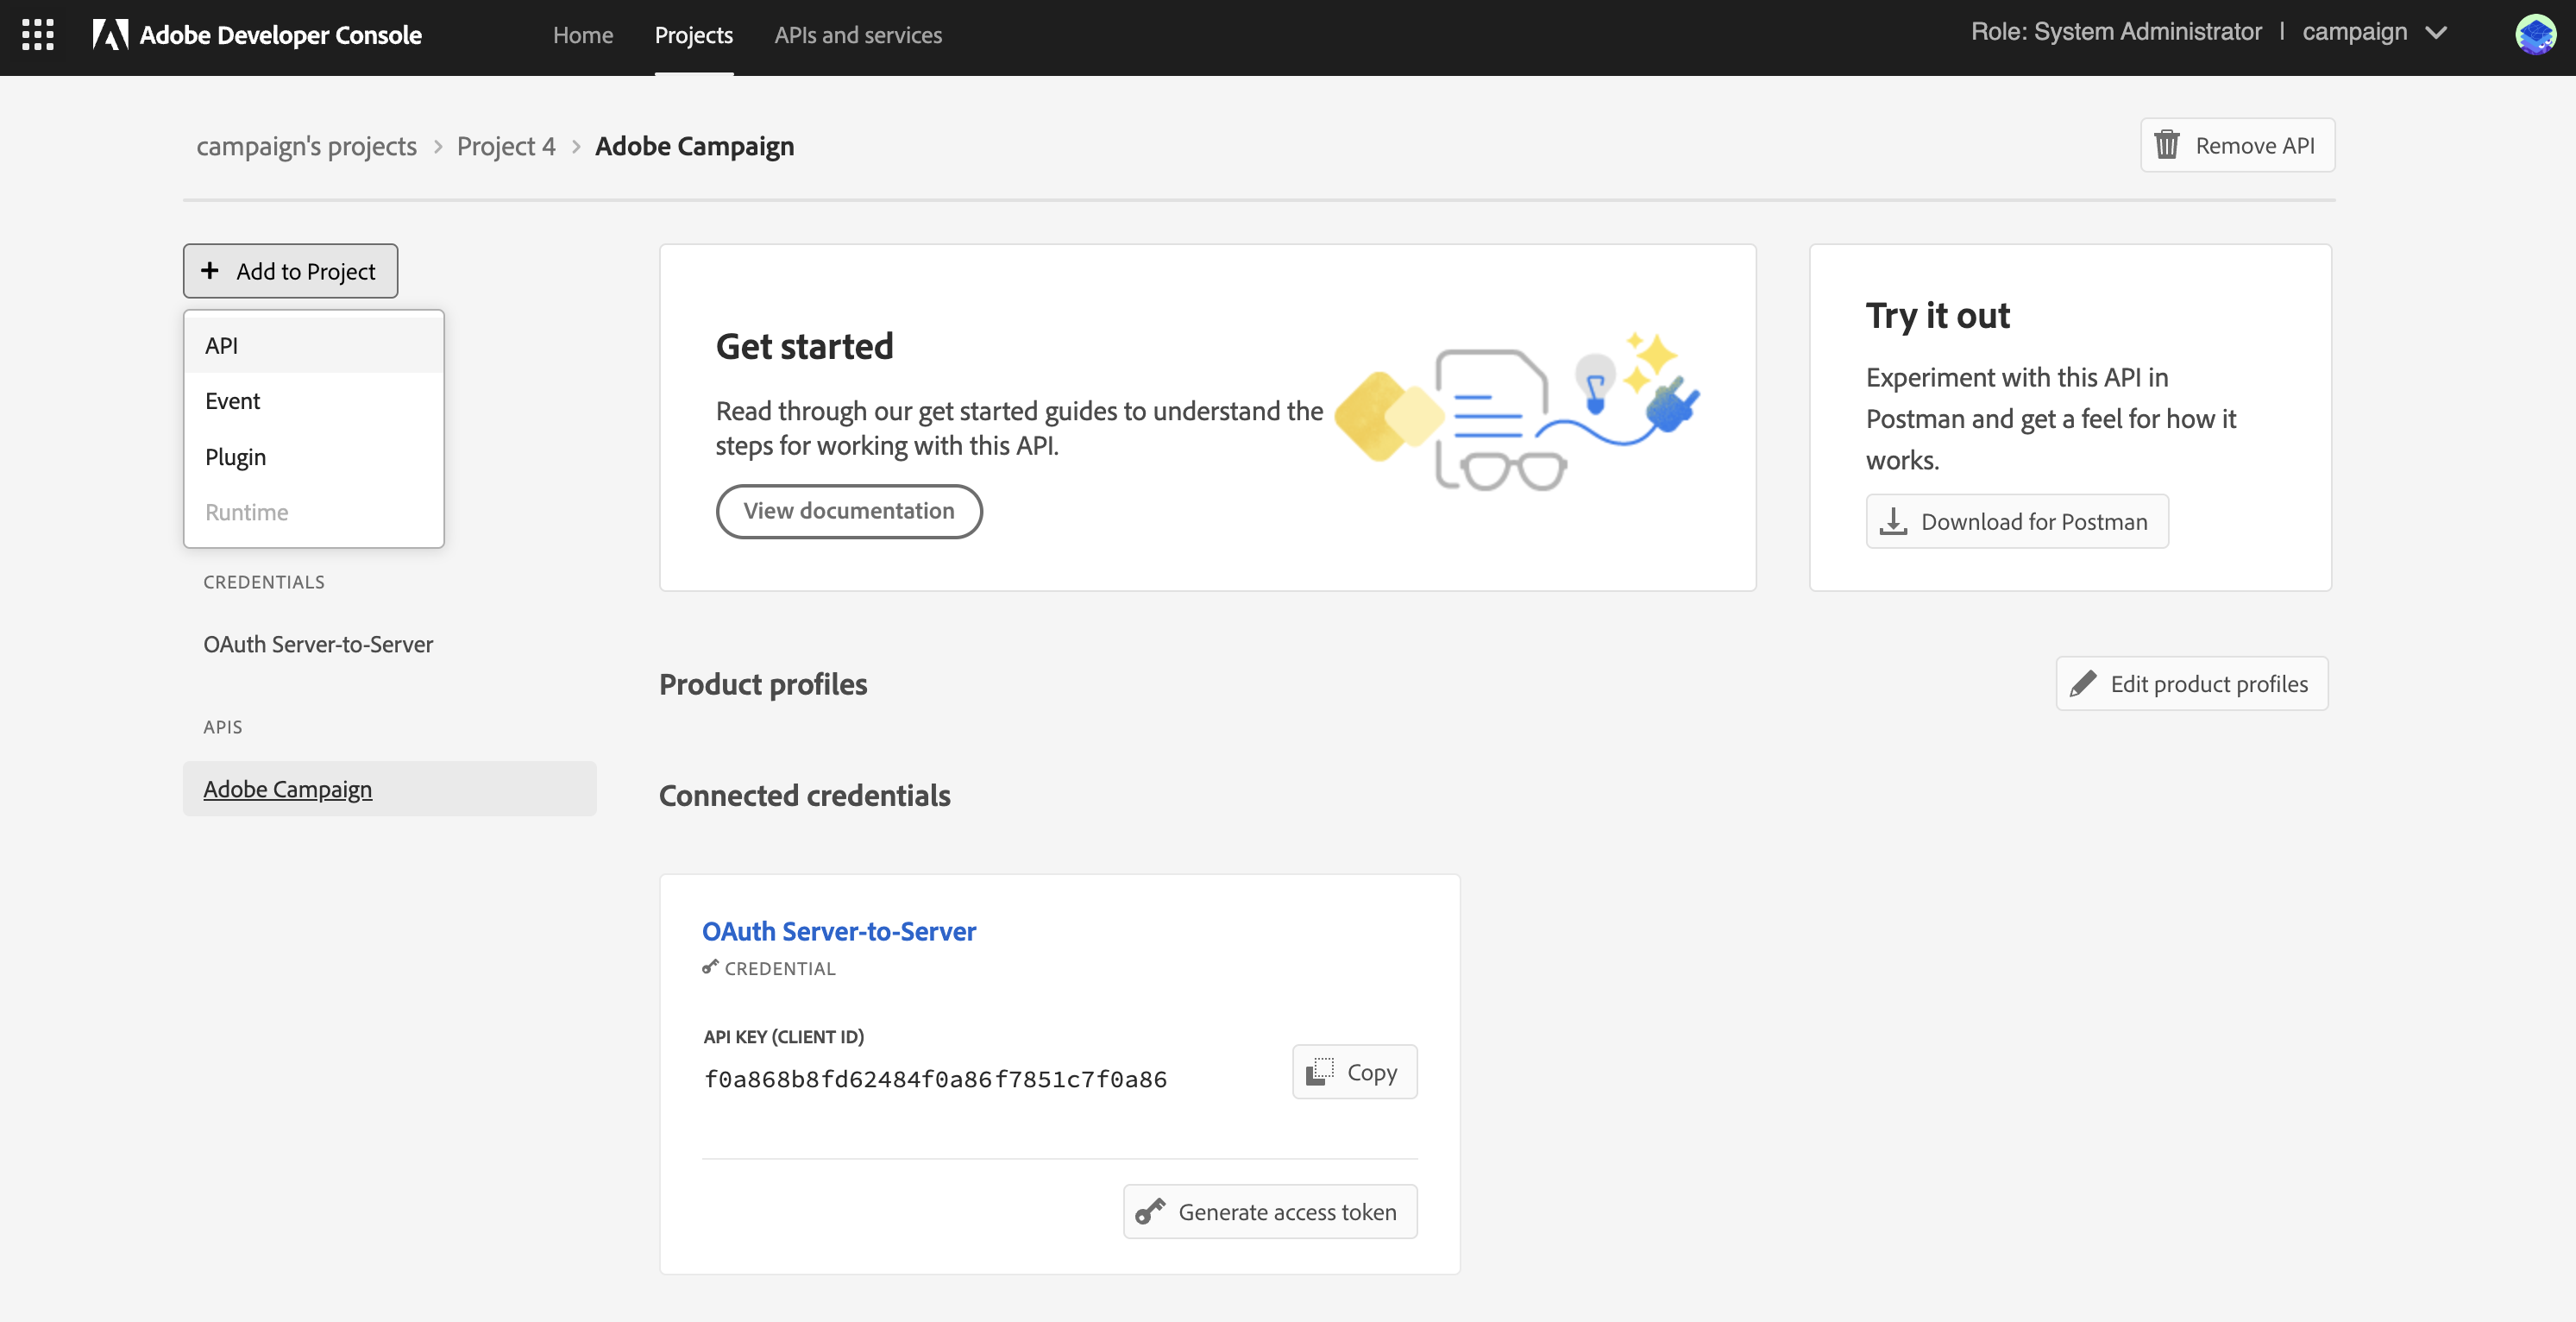Open the APIs and services tab

[x=858, y=35]
